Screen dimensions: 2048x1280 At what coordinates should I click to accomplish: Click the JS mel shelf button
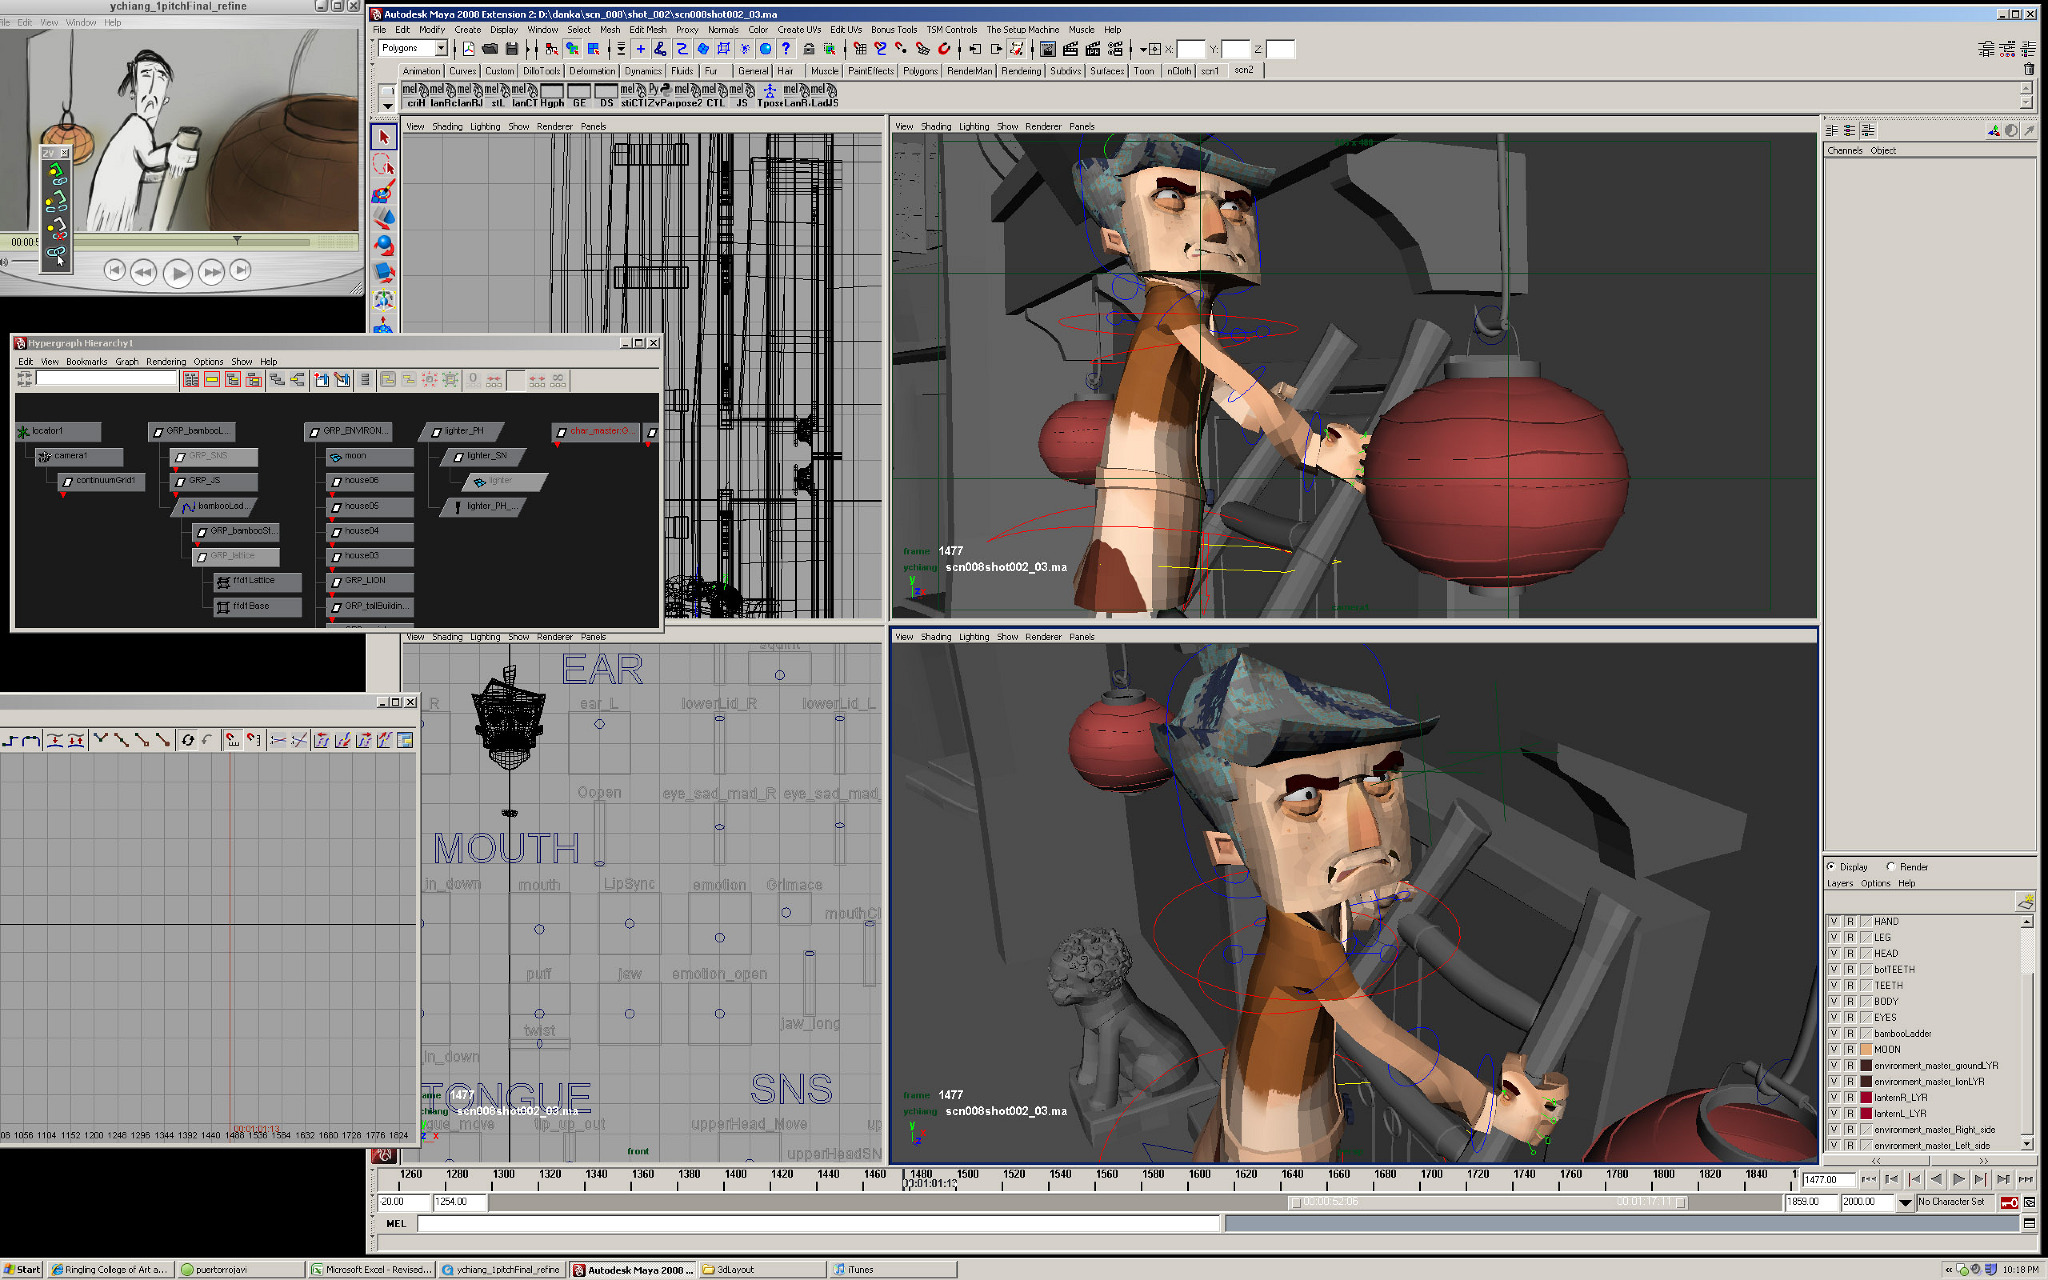point(741,95)
